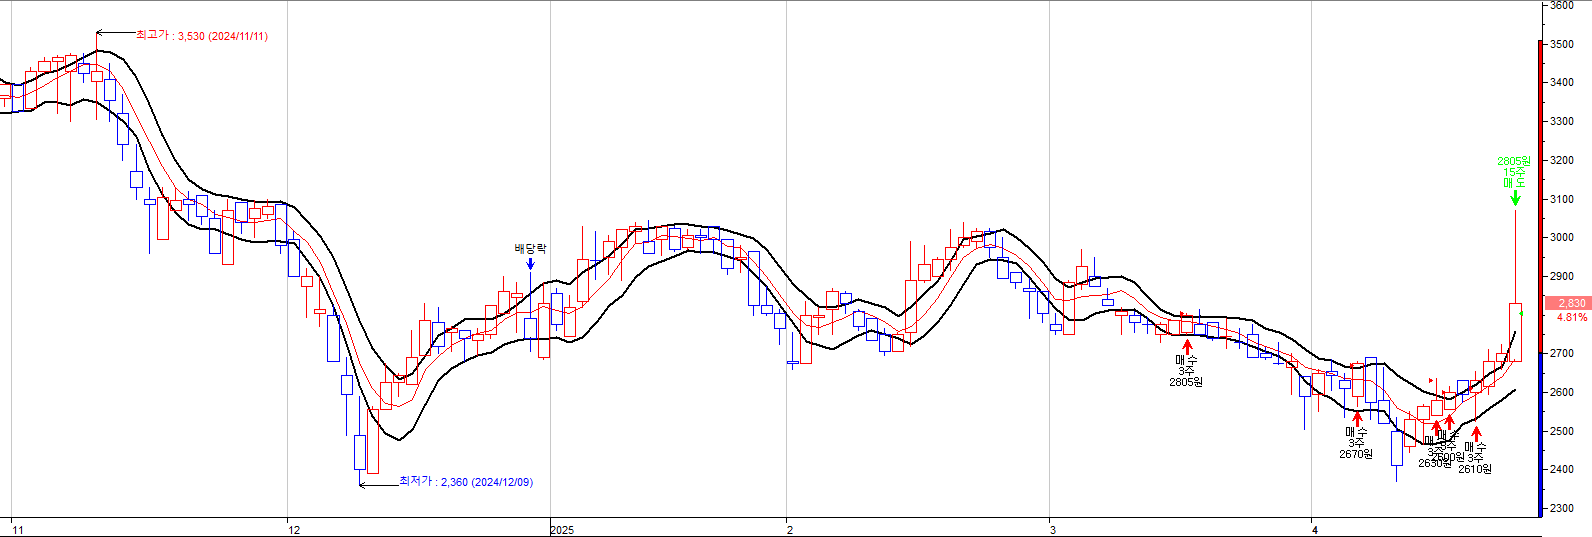Click the 2400 price axis label

pos(1562,469)
